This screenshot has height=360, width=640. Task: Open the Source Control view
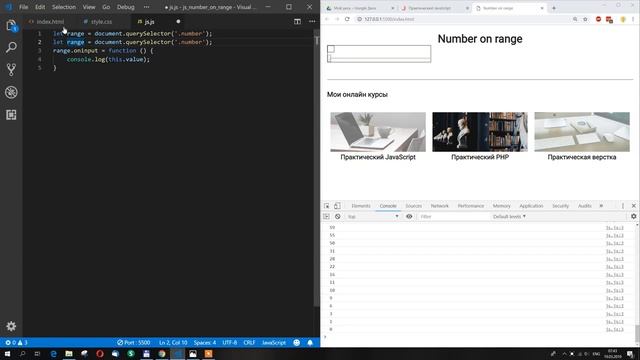point(11,70)
